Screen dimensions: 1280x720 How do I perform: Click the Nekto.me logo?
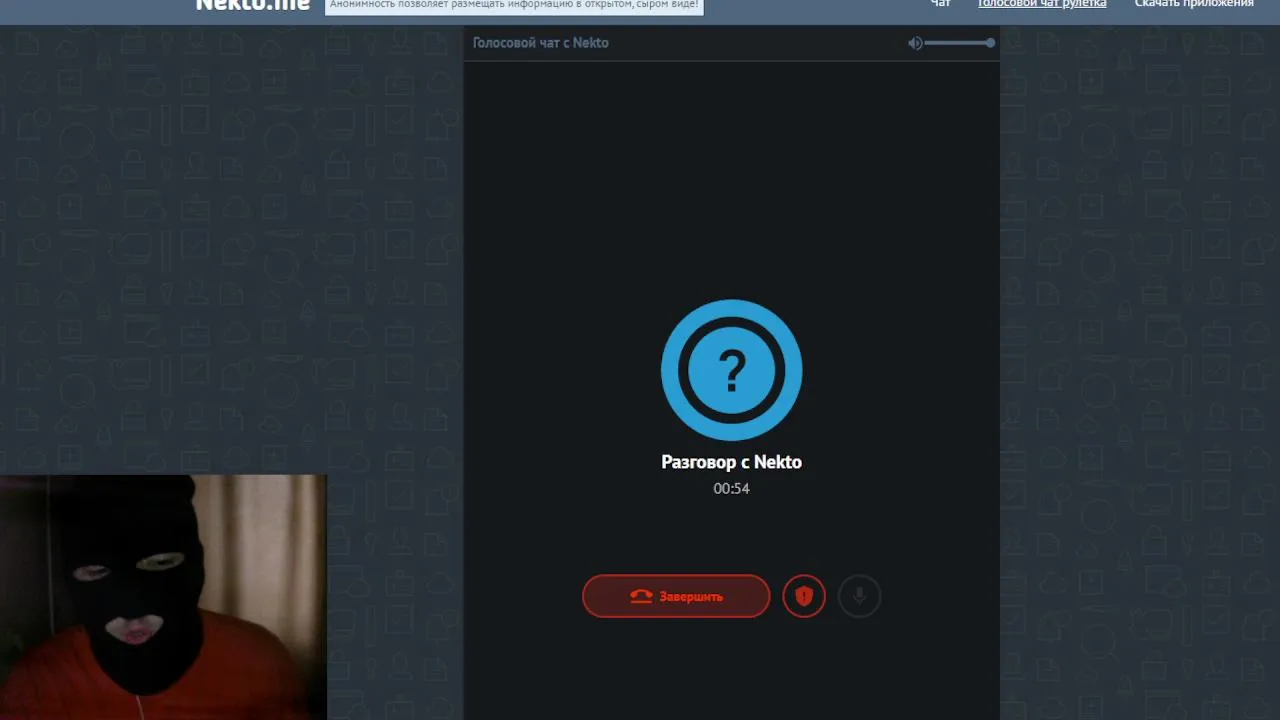click(x=252, y=5)
